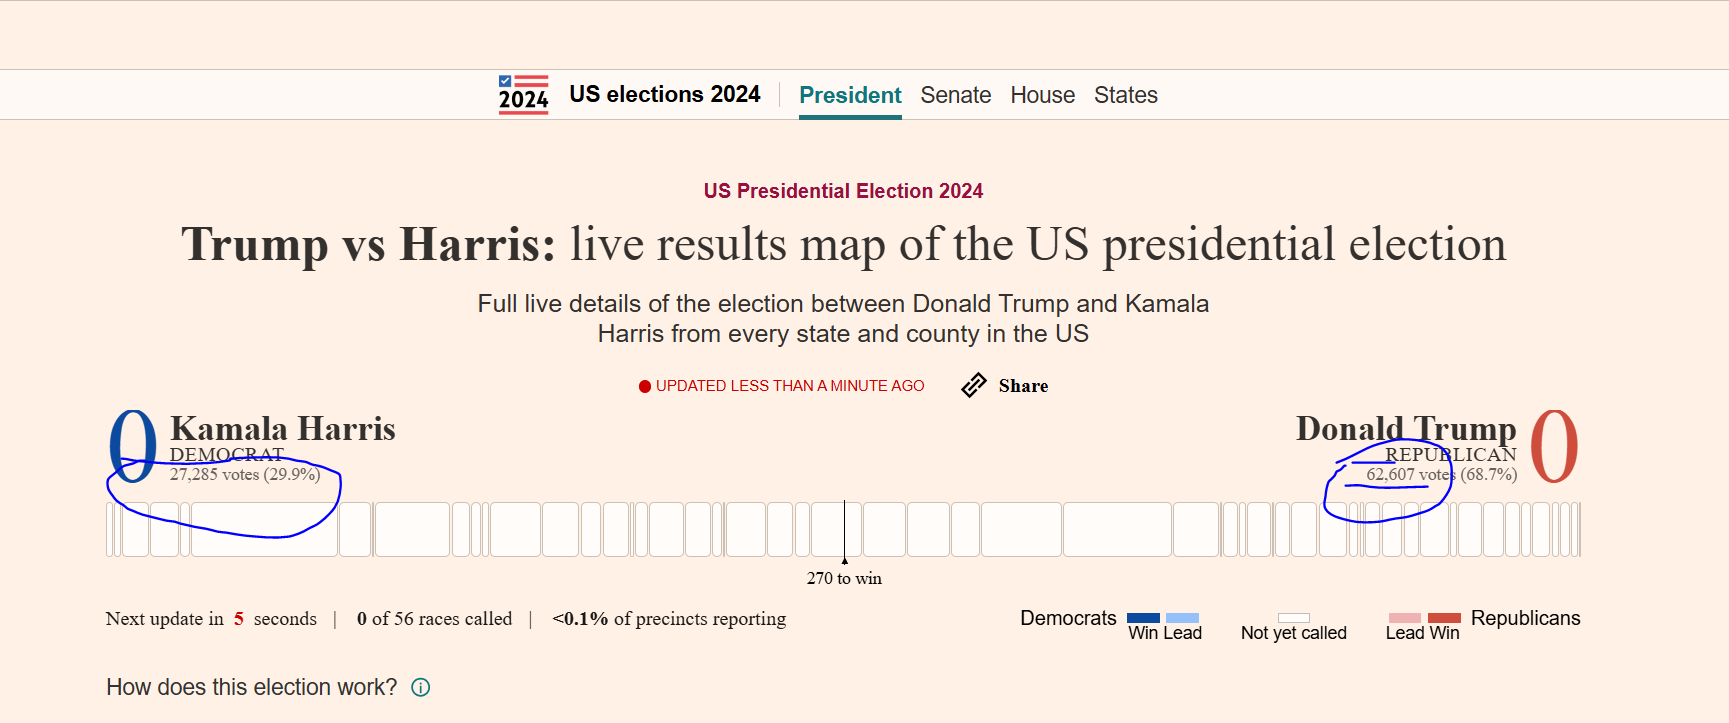Click the Republicans Lead pink swatch
The width and height of the screenshot is (1729, 723).
click(1404, 618)
